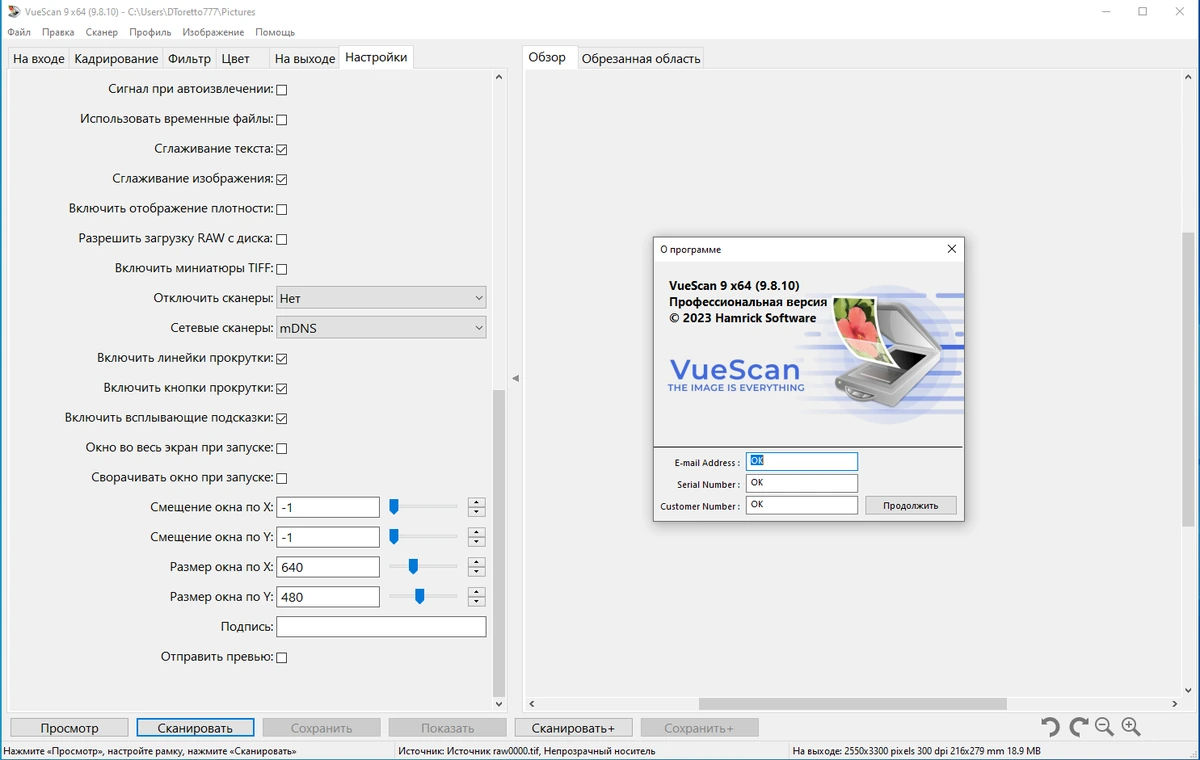Screen dimensions: 1200x760
Task: Switch to the Обрезанная область tab
Action: [640, 59]
